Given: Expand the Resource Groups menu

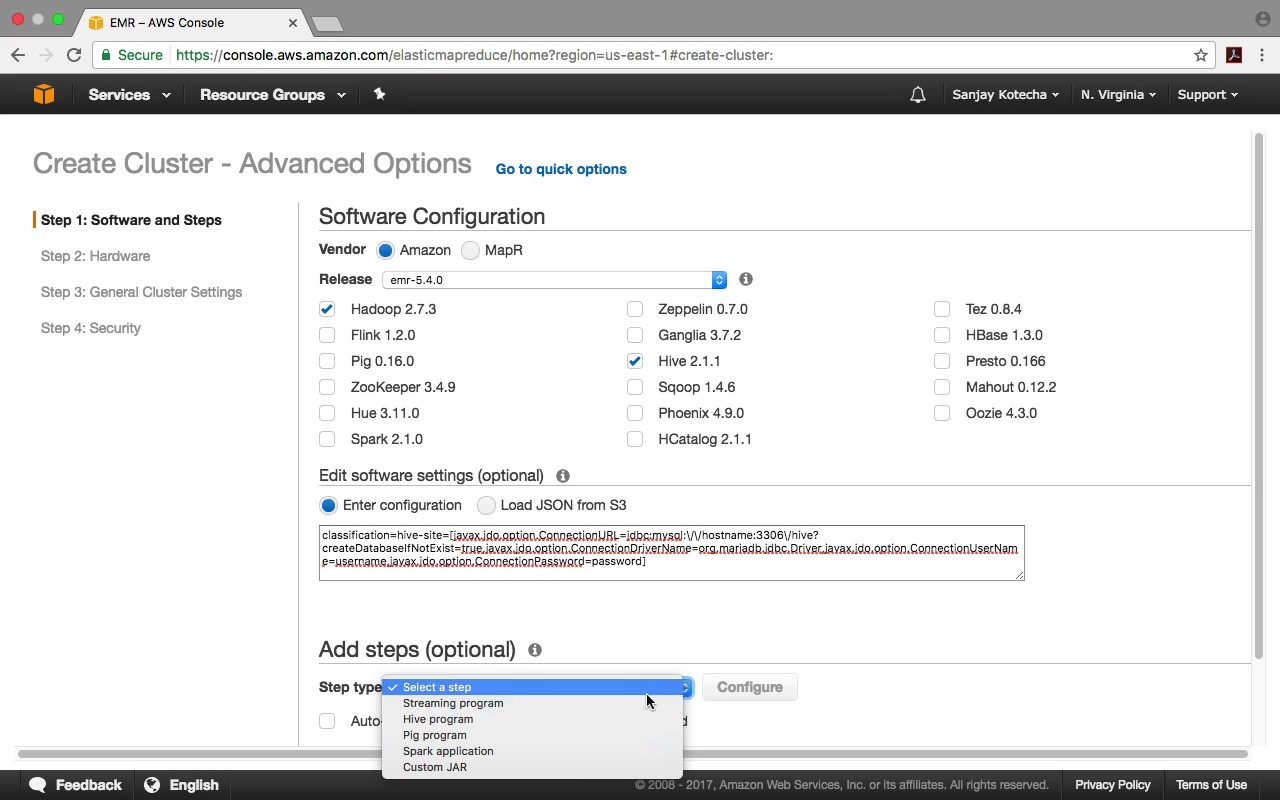Looking at the screenshot, I should click(x=273, y=95).
